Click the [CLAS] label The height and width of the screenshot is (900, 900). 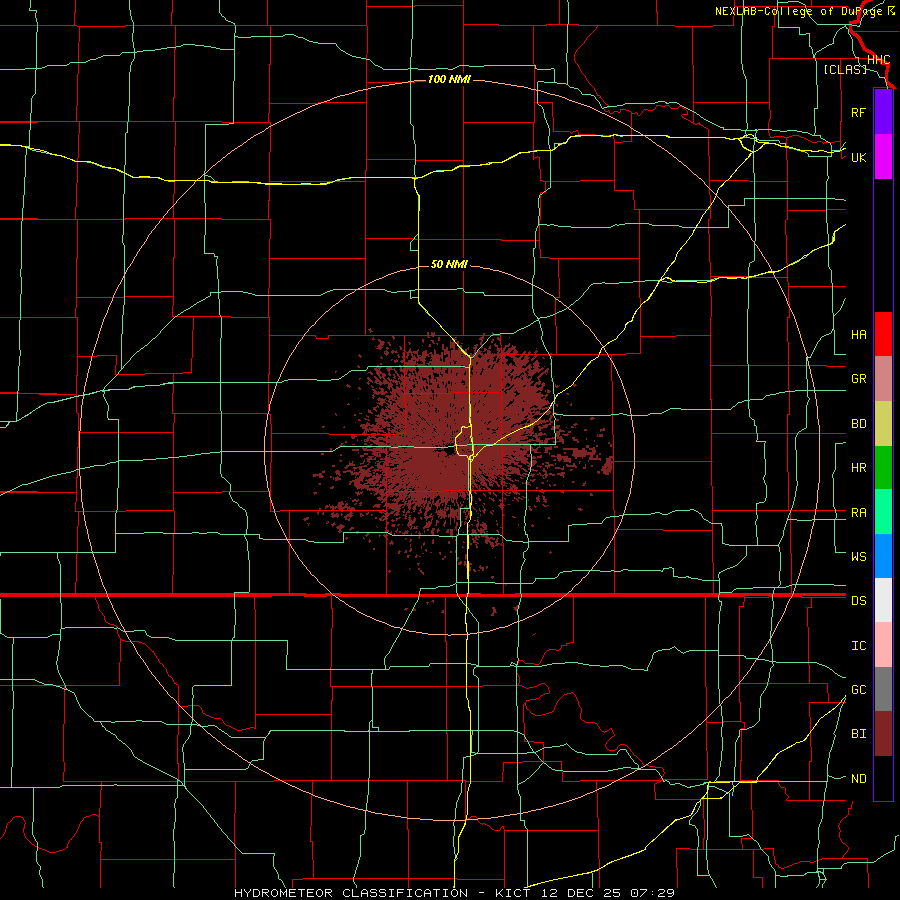[x=845, y=69]
